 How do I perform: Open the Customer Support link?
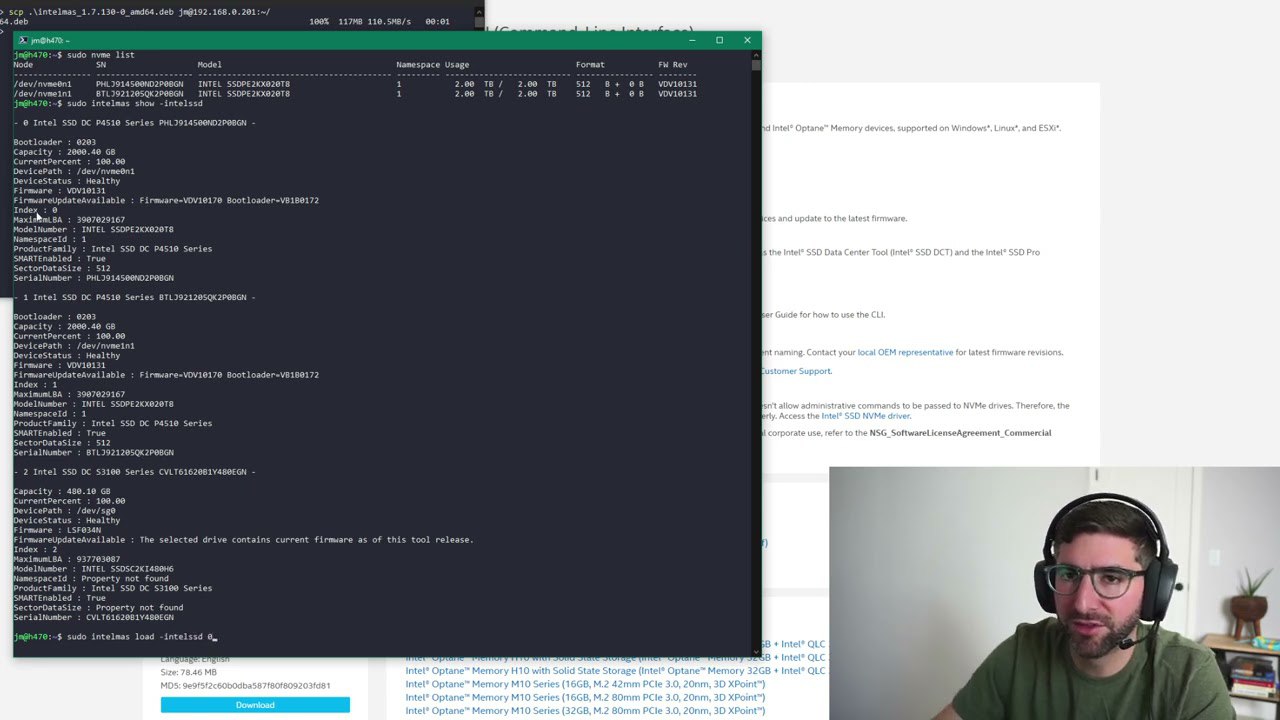[795, 371]
